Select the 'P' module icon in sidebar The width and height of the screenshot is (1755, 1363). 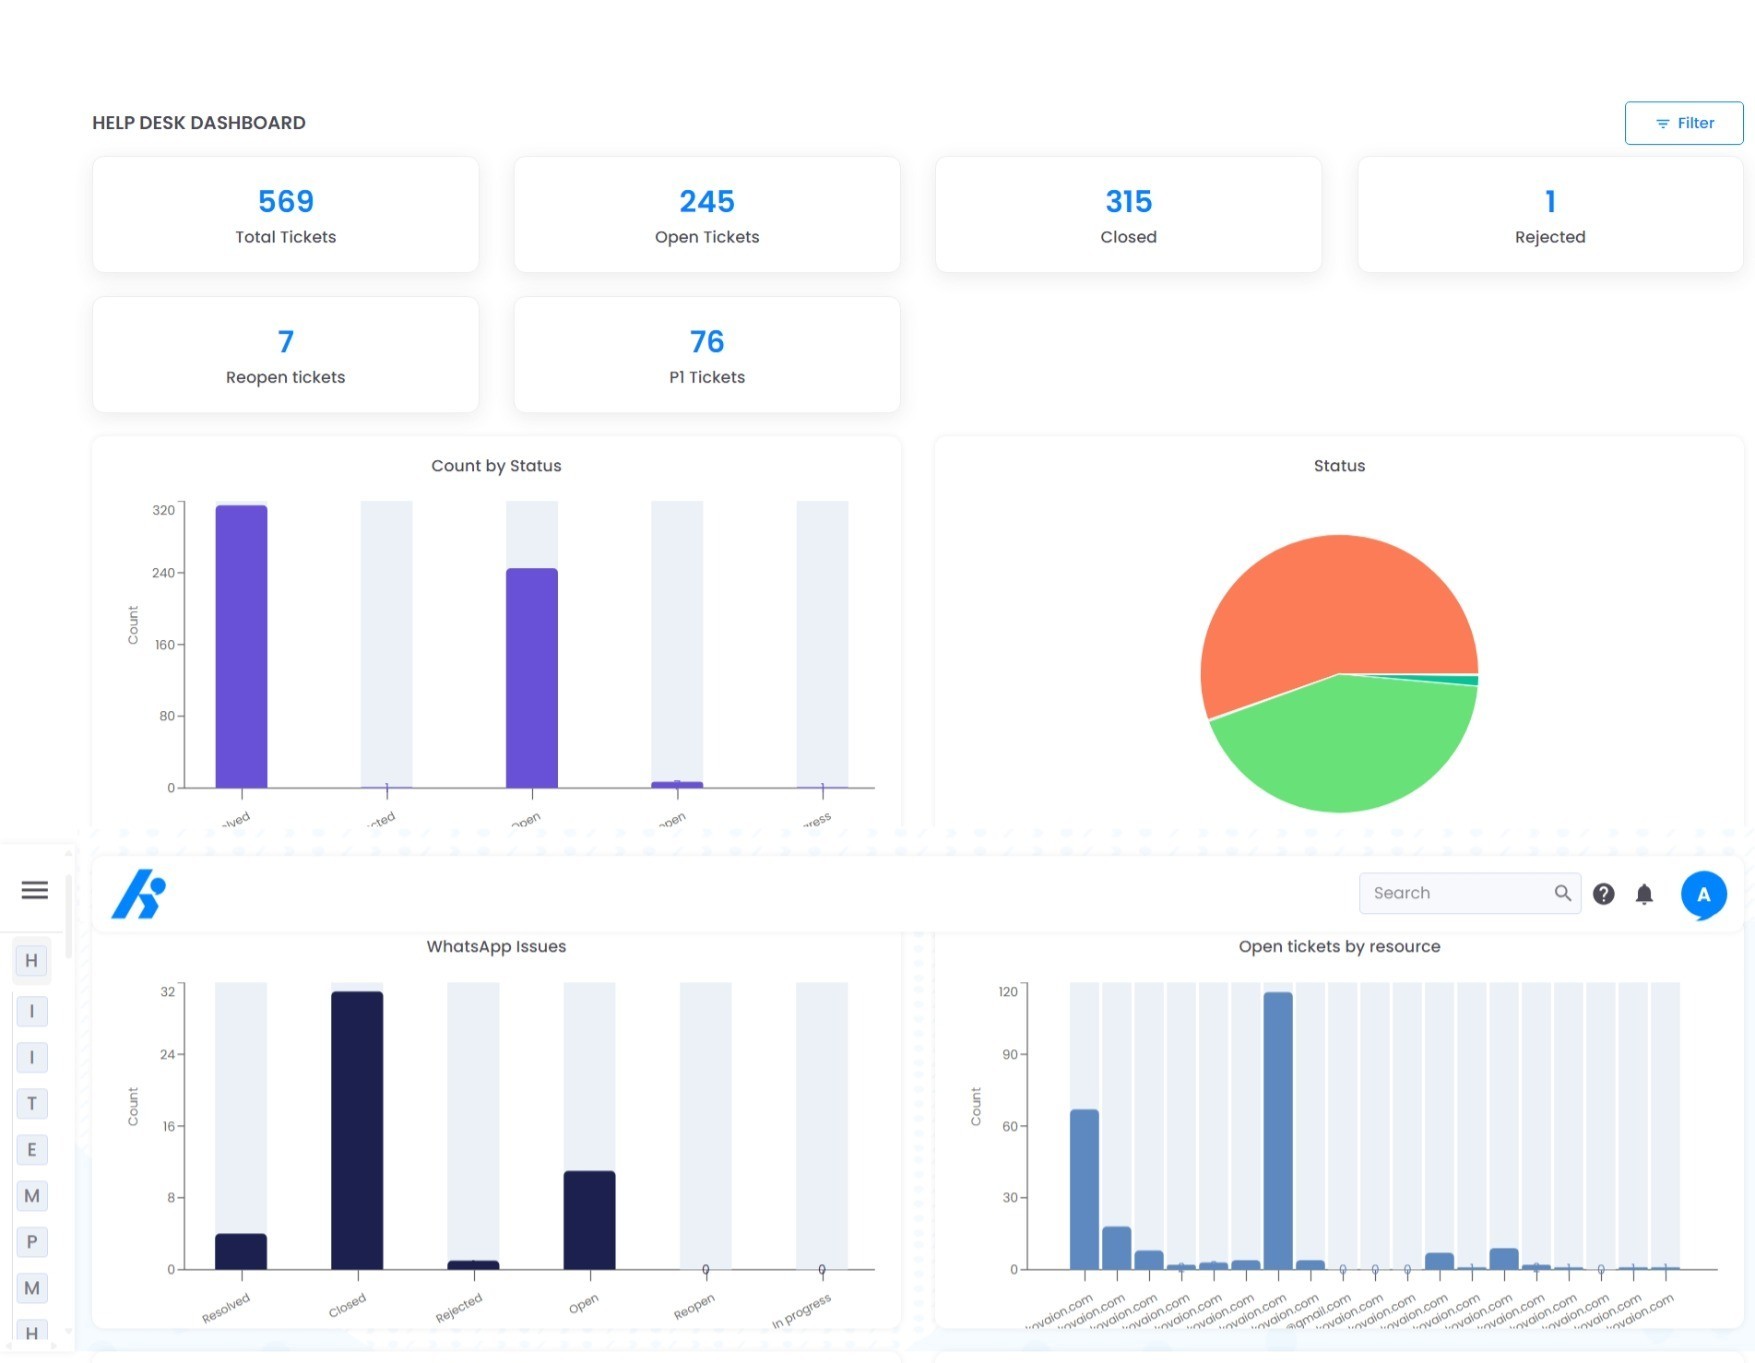point(31,1241)
